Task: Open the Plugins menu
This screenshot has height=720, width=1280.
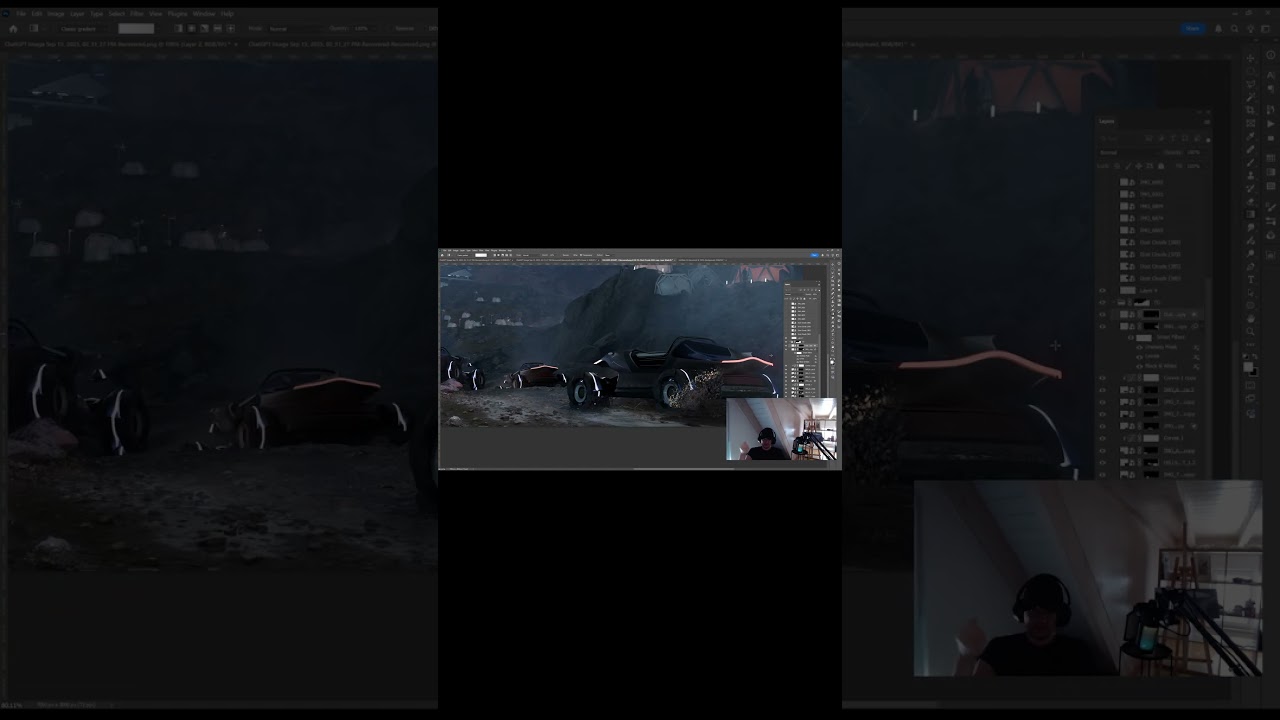Action: pos(177,13)
